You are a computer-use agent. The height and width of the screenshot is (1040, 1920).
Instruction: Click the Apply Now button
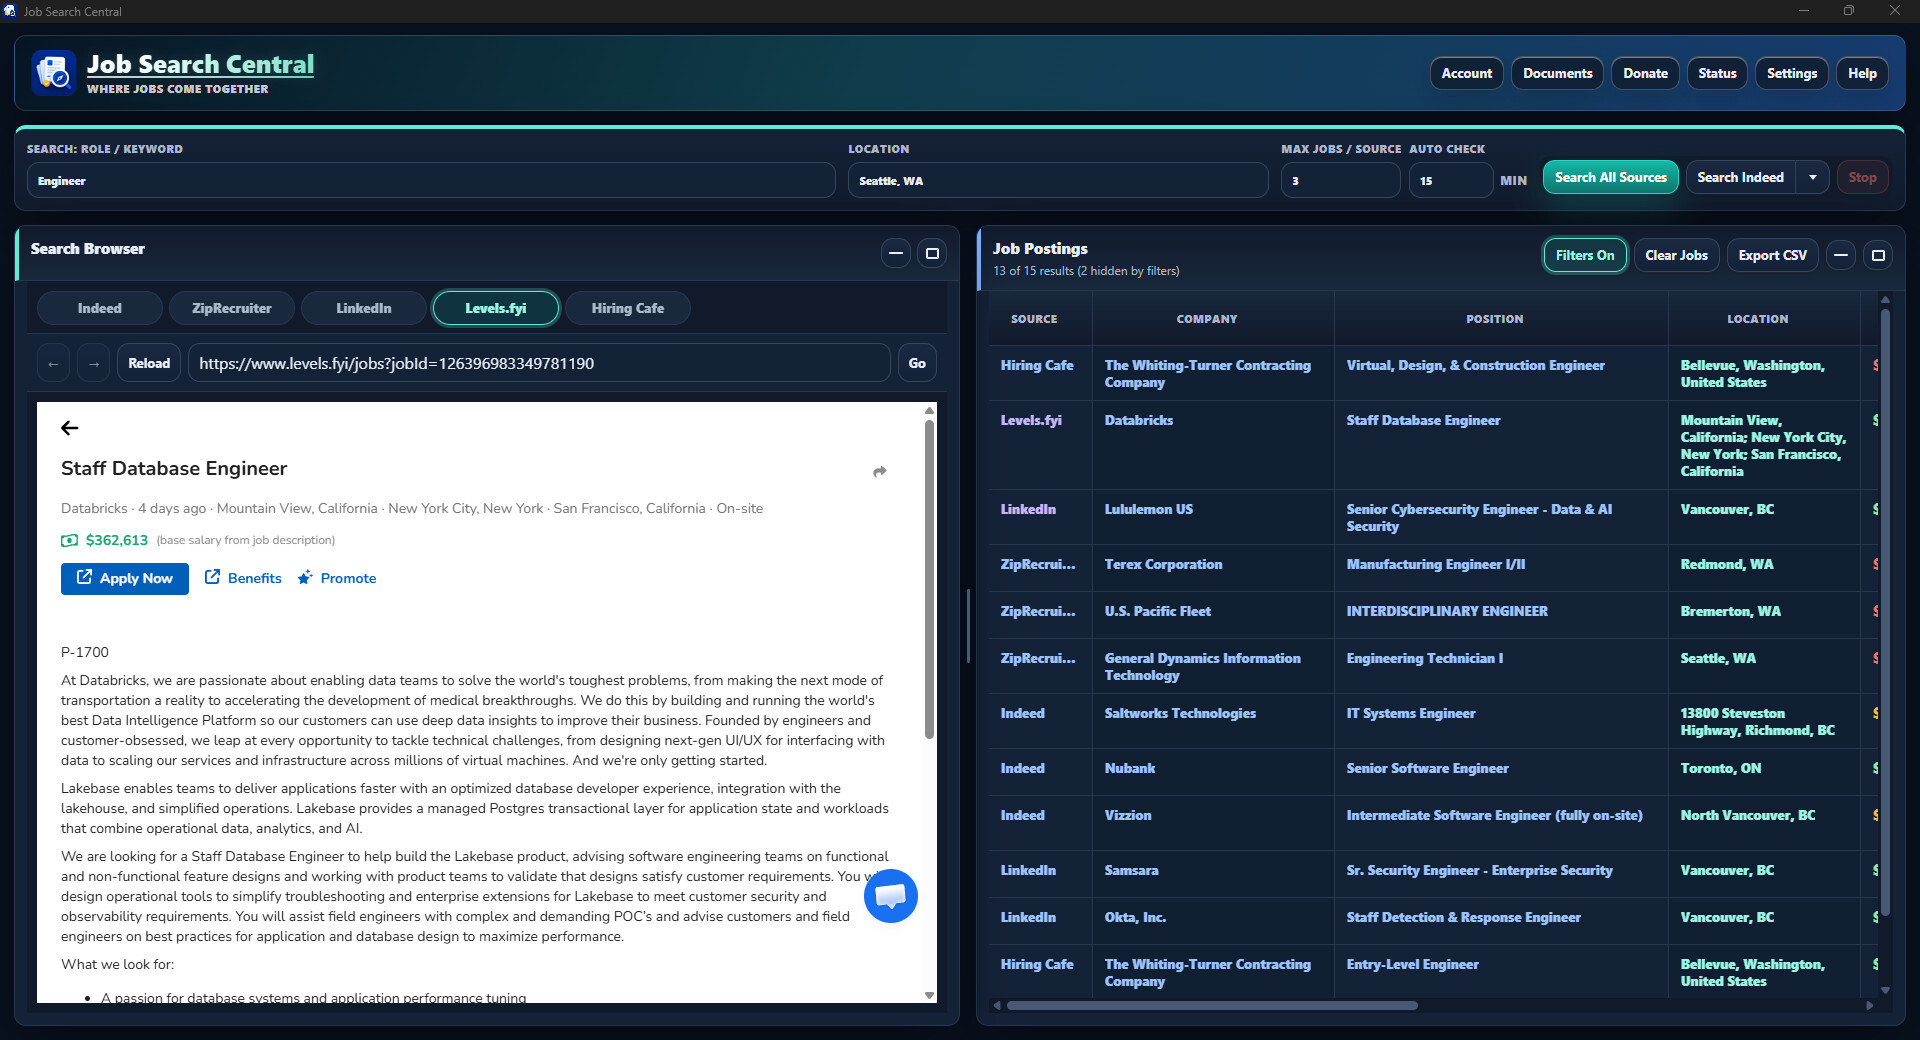125,579
